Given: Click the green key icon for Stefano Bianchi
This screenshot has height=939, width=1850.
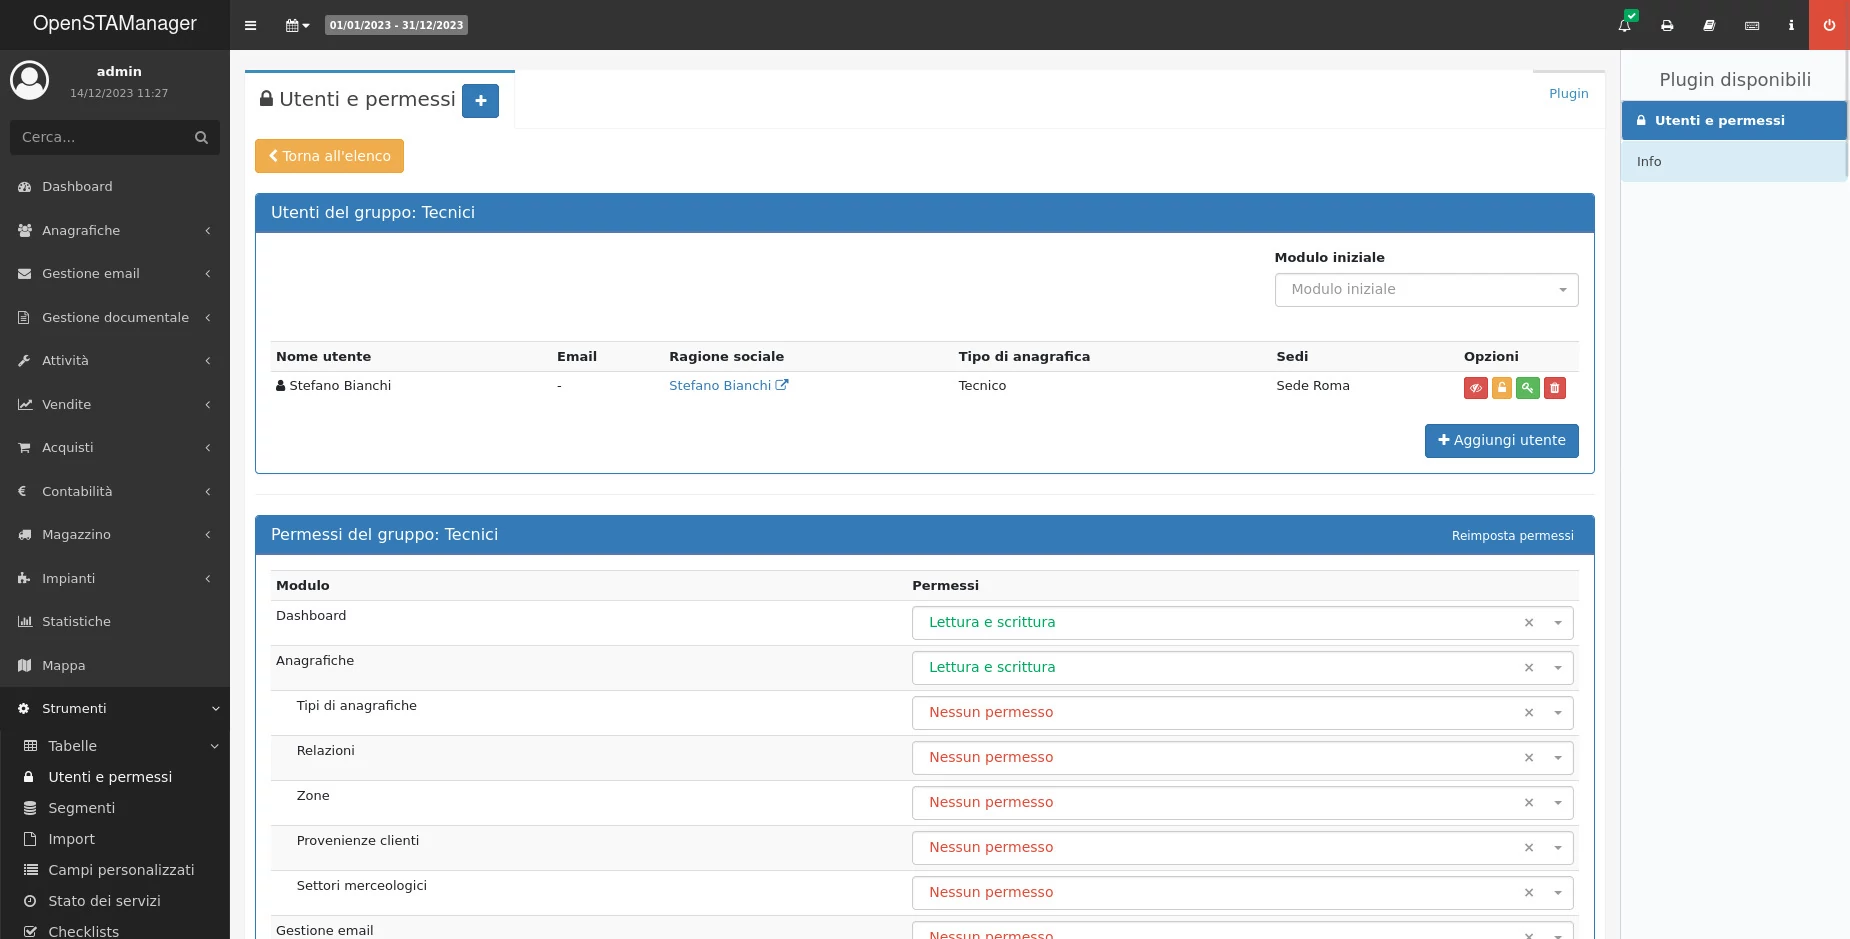Looking at the screenshot, I should coord(1528,388).
